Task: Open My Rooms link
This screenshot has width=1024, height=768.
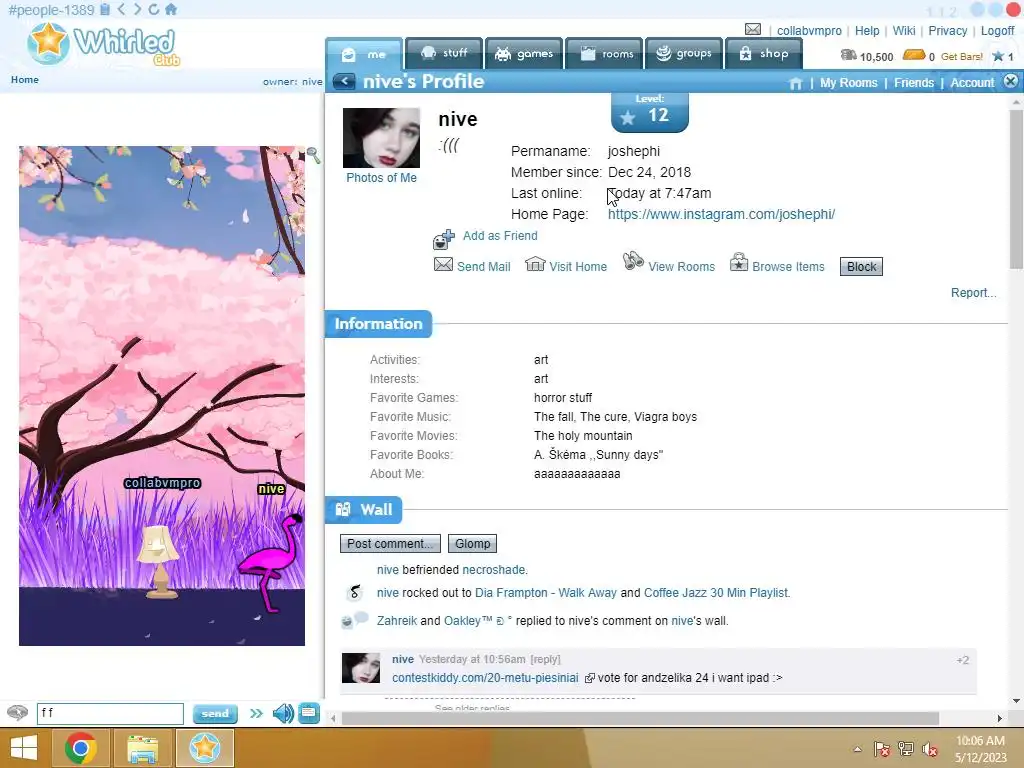Action: (848, 83)
